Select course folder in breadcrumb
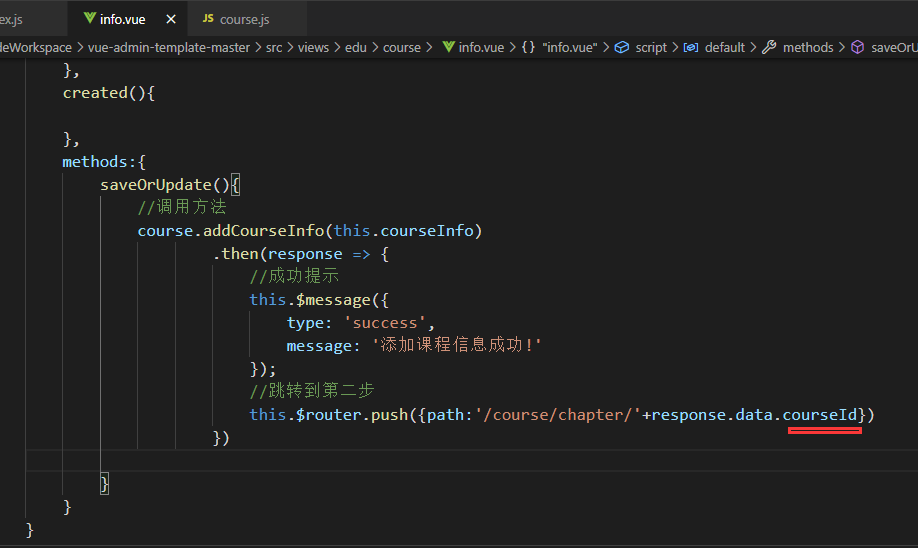The image size is (918, 548). [x=402, y=47]
